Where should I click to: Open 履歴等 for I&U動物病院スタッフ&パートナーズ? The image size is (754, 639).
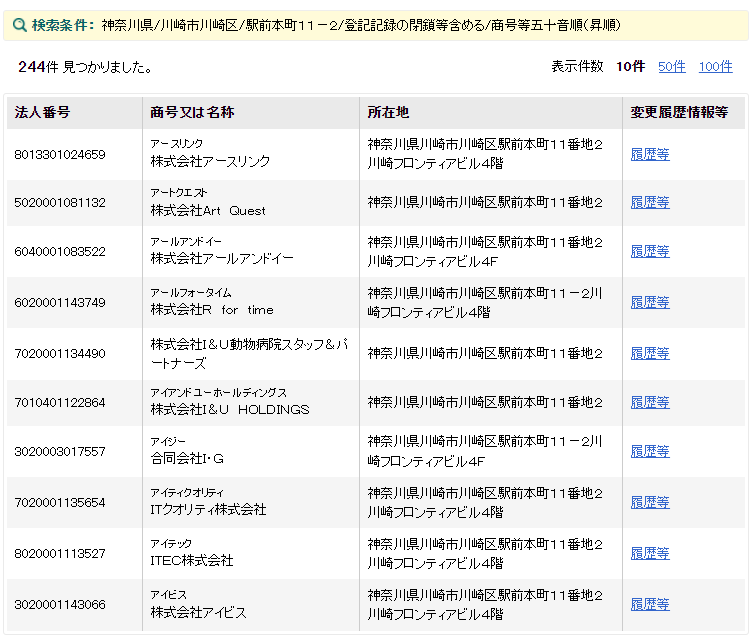coord(650,353)
